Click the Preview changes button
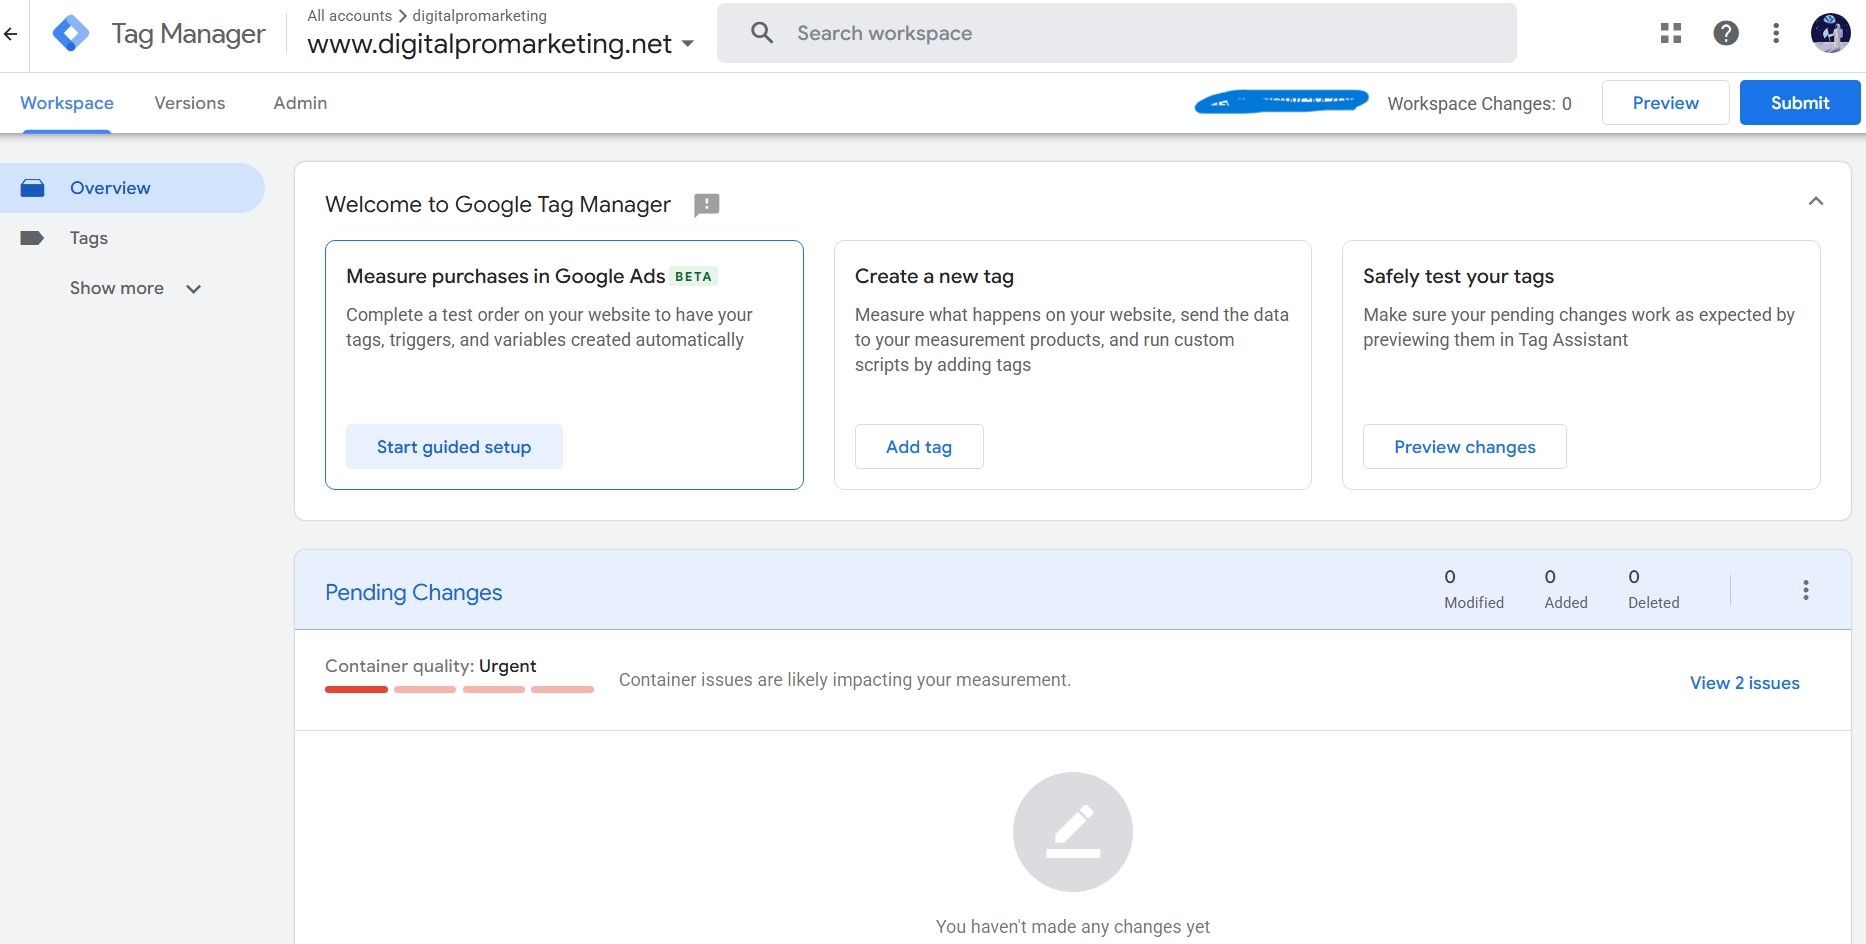Viewport: 1866px width, 944px height. click(1465, 447)
